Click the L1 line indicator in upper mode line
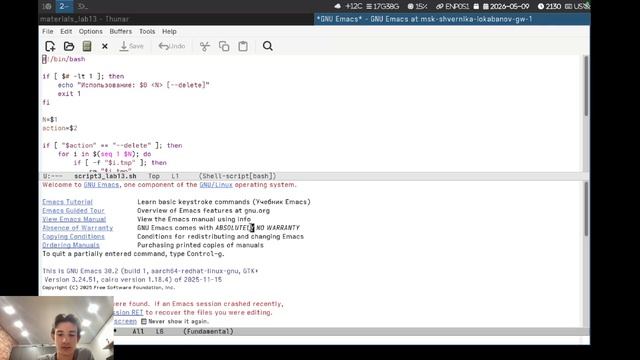The image size is (640, 360). [x=175, y=176]
